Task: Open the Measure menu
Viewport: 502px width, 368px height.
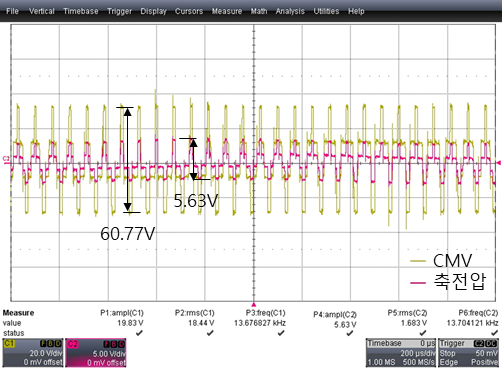Action: (227, 11)
